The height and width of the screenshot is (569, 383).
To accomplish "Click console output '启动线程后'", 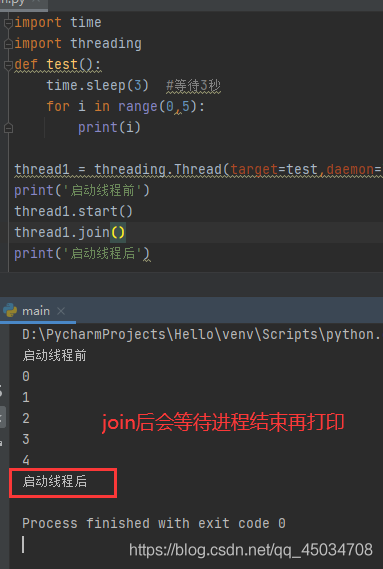I will pos(54,482).
